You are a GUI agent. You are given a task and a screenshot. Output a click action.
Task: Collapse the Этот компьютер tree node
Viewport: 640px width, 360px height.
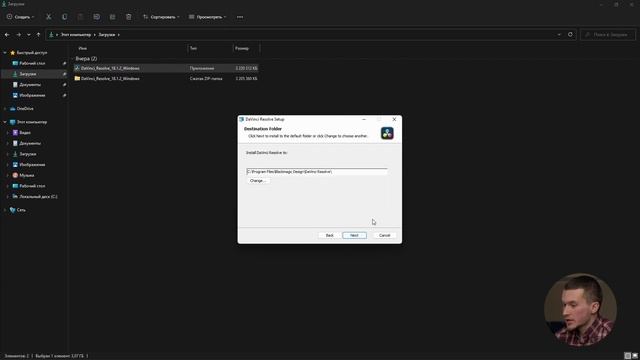[x=5, y=122]
